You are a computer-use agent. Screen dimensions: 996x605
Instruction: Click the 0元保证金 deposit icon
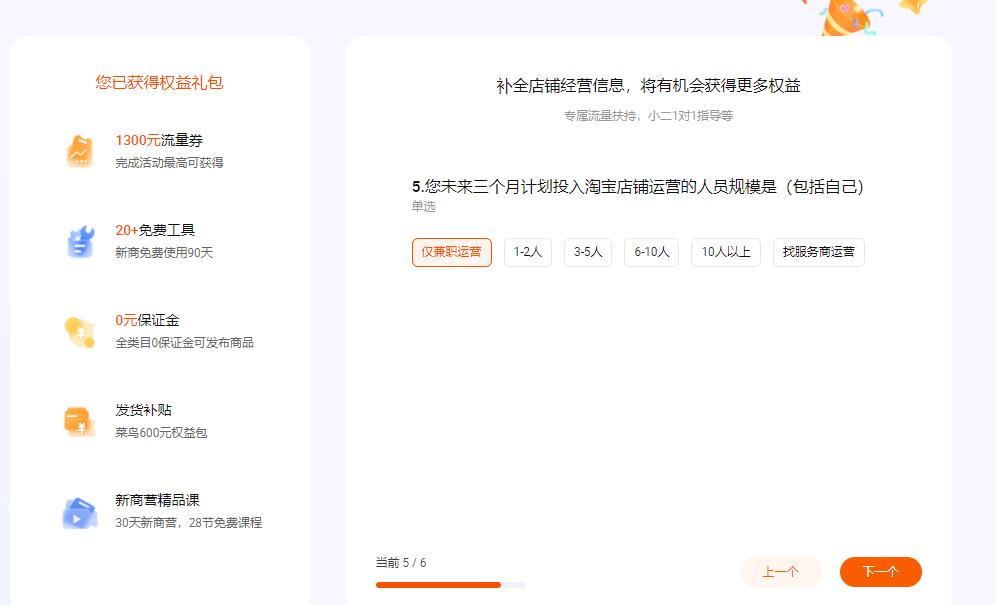[78, 330]
